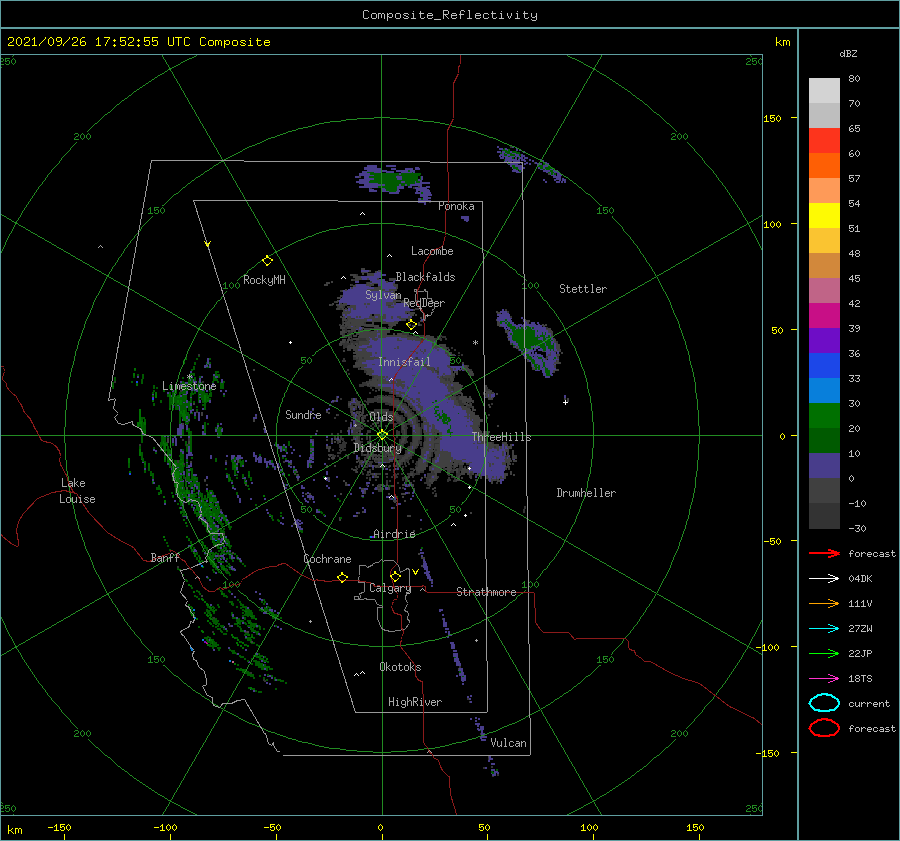The width and height of the screenshot is (900, 841).
Task: Click the ThreeHills label
Action: click(501, 437)
